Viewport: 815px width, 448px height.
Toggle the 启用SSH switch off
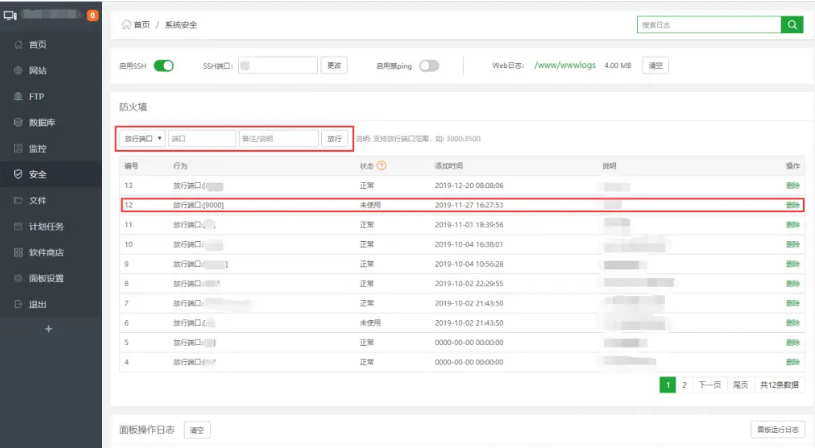[163, 66]
